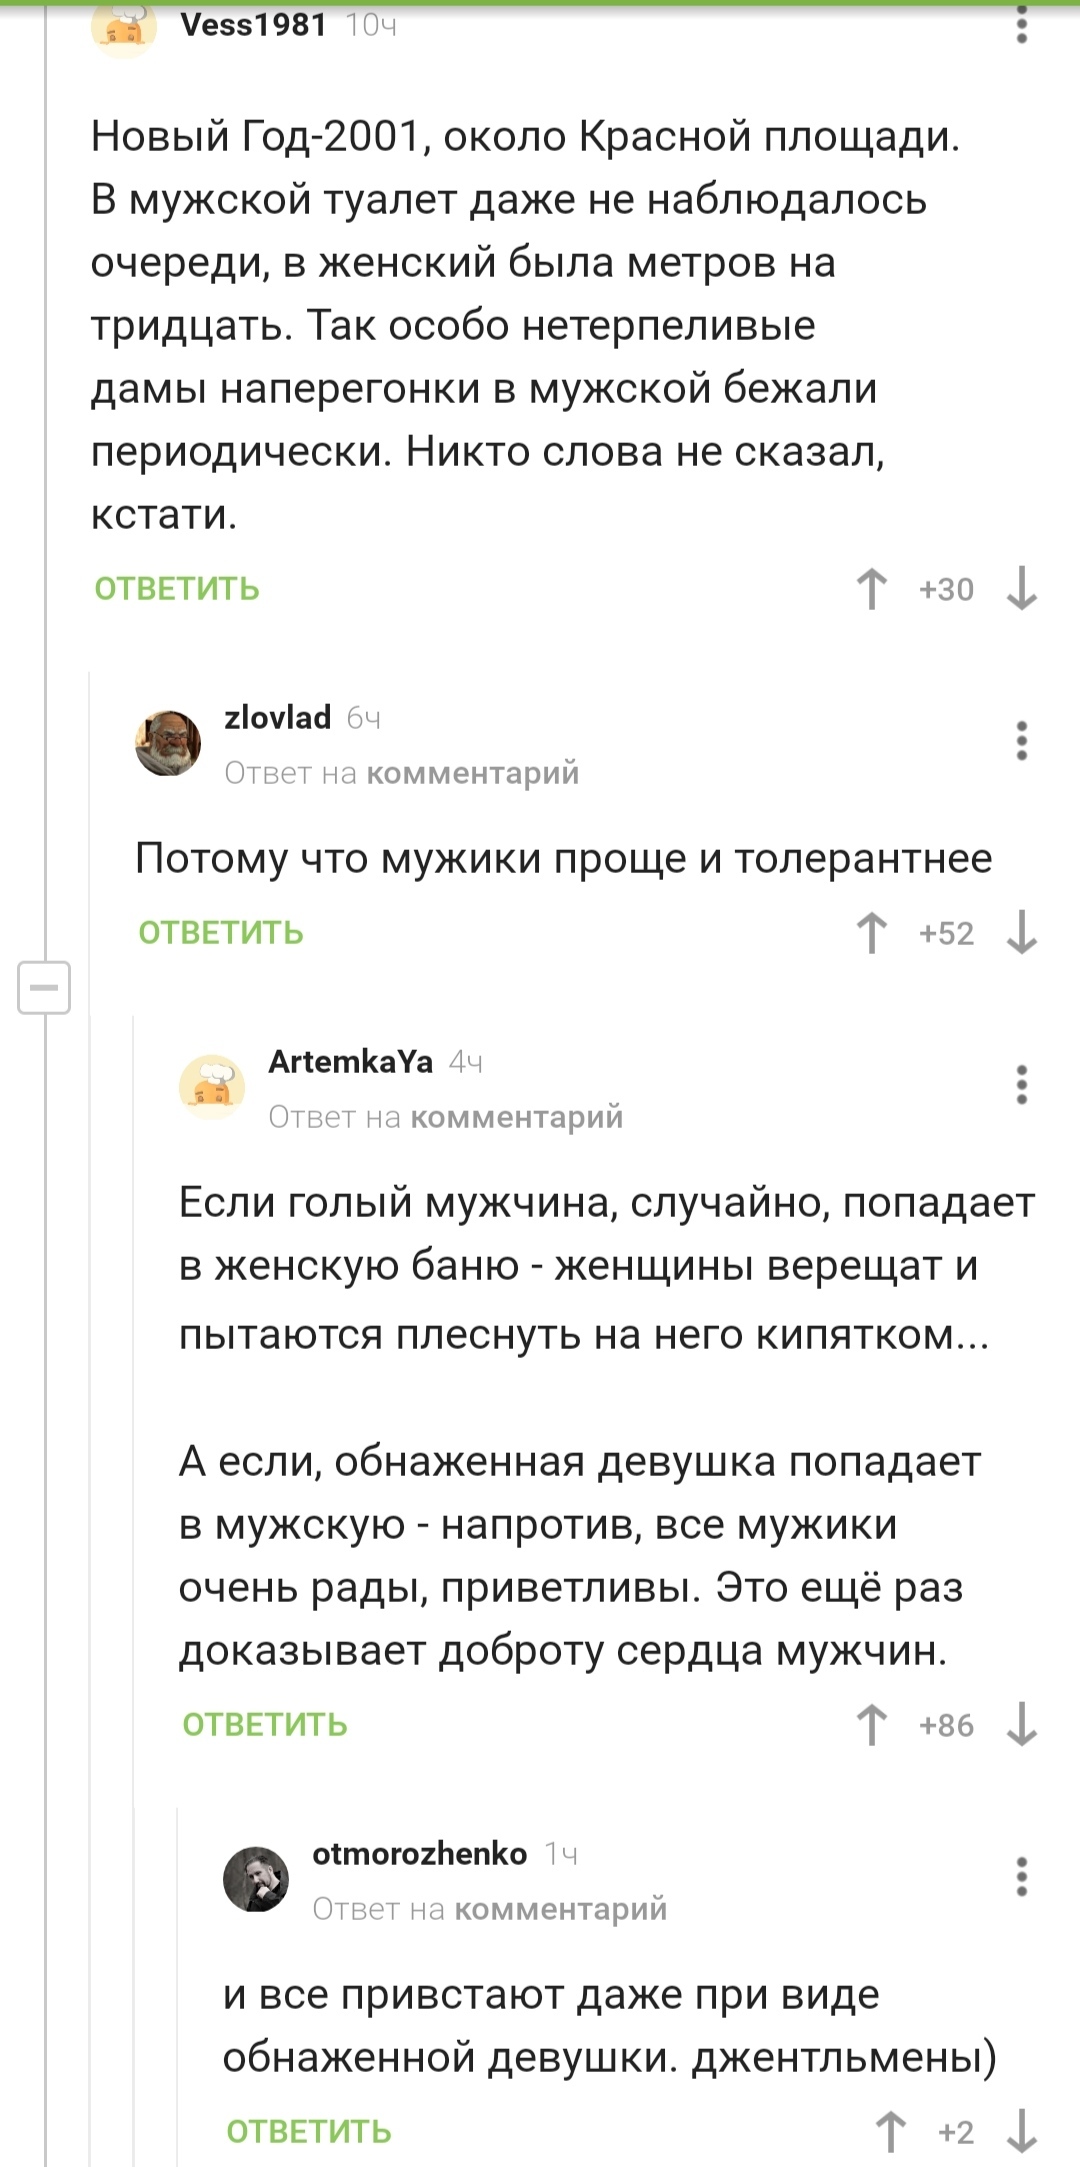Downvote zlovlad's comment
Viewport: 1080px width, 2167px height.
tap(1022, 933)
